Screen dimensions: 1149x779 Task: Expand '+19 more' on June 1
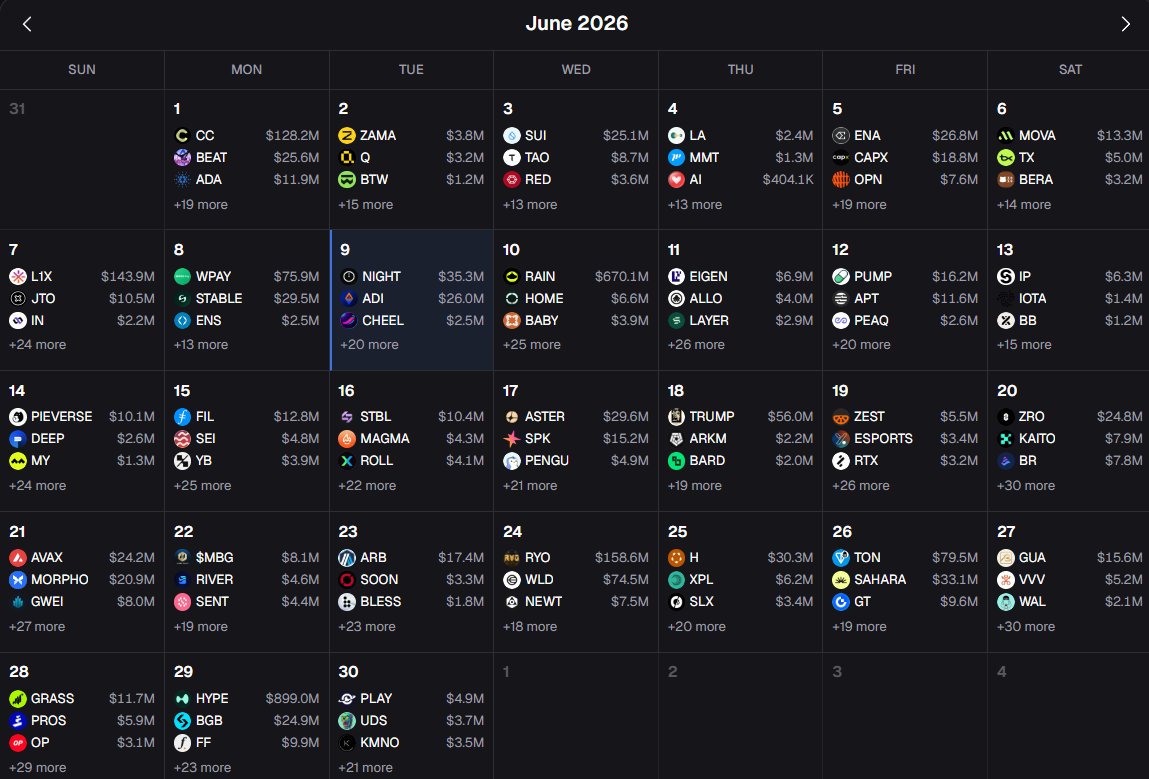[x=201, y=204]
